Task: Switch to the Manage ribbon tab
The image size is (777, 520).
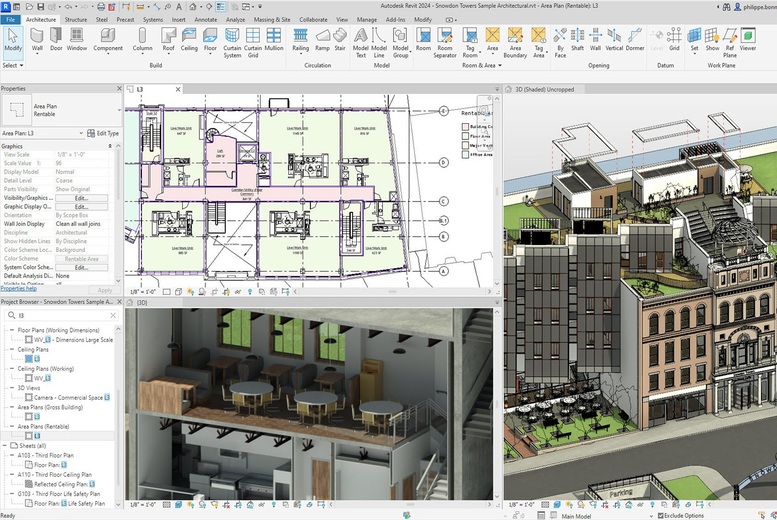Action: (x=367, y=19)
